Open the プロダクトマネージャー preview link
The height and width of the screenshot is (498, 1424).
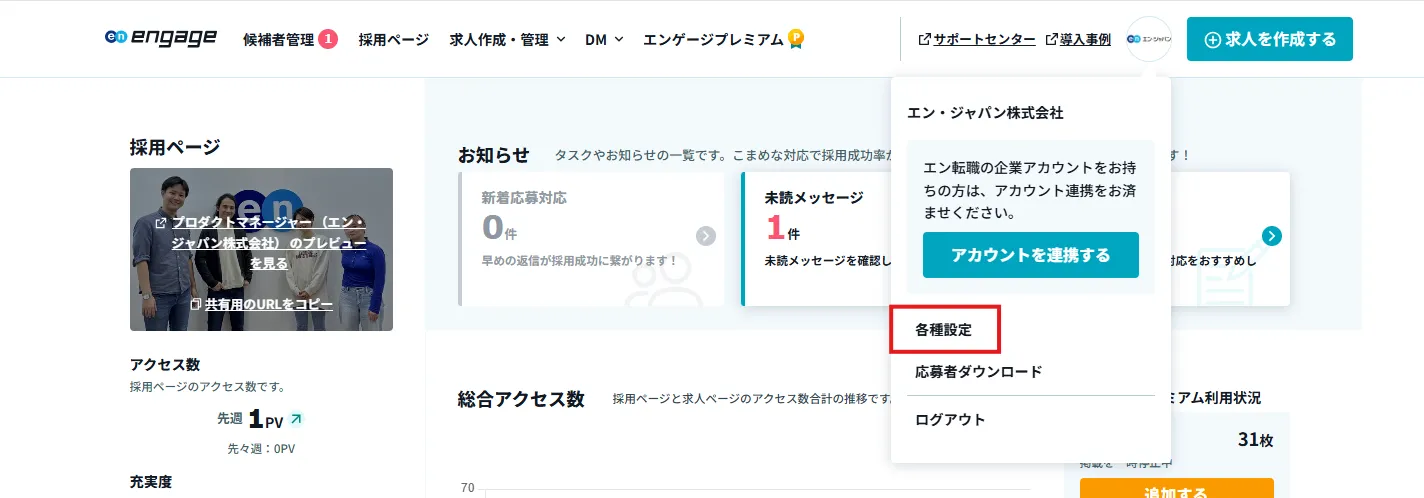click(x=268, y=243)
